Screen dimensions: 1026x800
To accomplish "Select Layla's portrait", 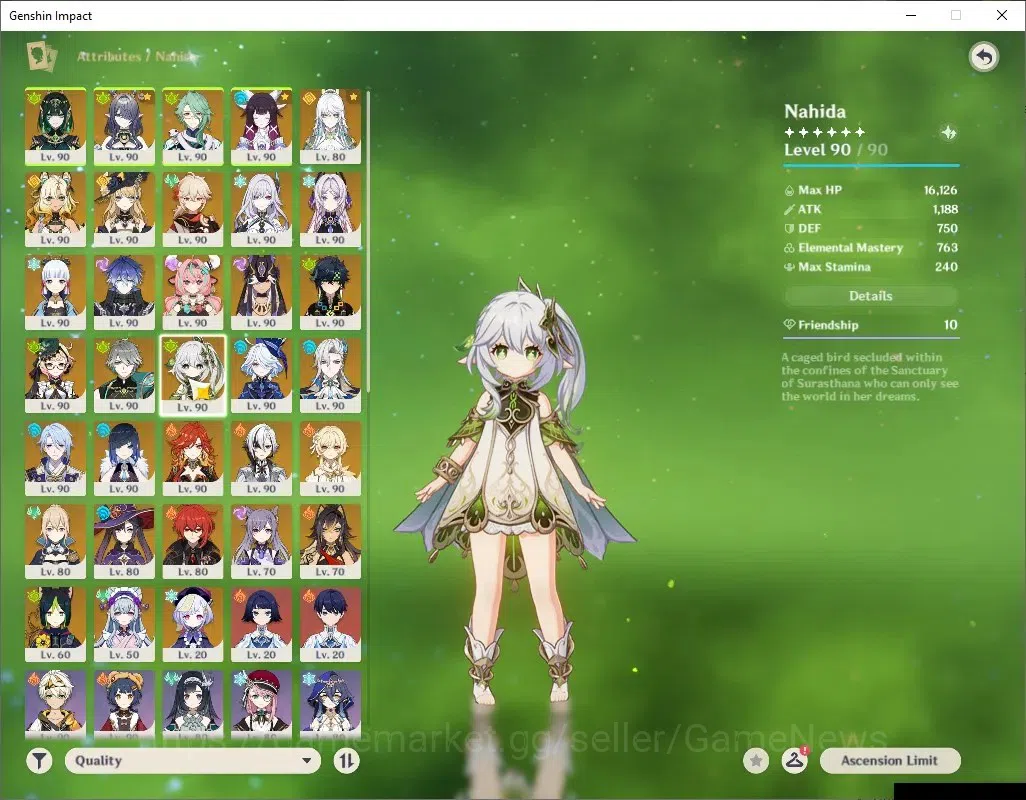I will pos(330,706).
